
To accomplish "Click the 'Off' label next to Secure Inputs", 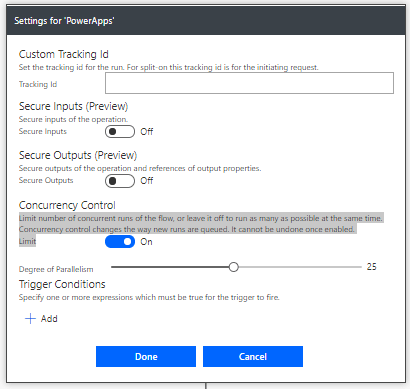I will [x=147, y=132].
